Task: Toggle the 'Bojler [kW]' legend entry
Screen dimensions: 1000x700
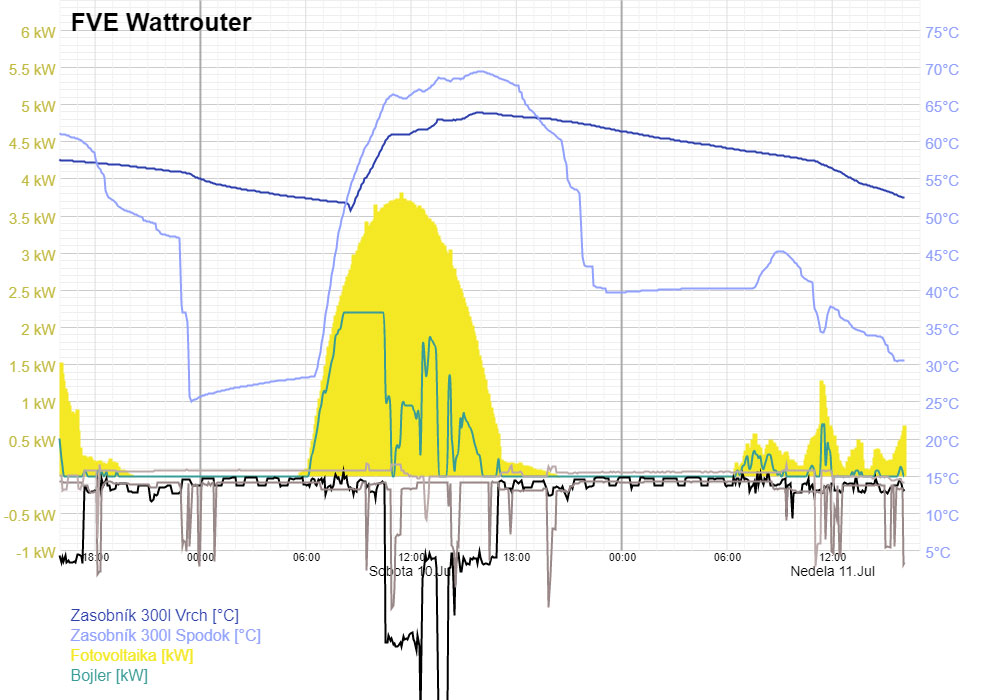Action: click(x=109, y=675)
